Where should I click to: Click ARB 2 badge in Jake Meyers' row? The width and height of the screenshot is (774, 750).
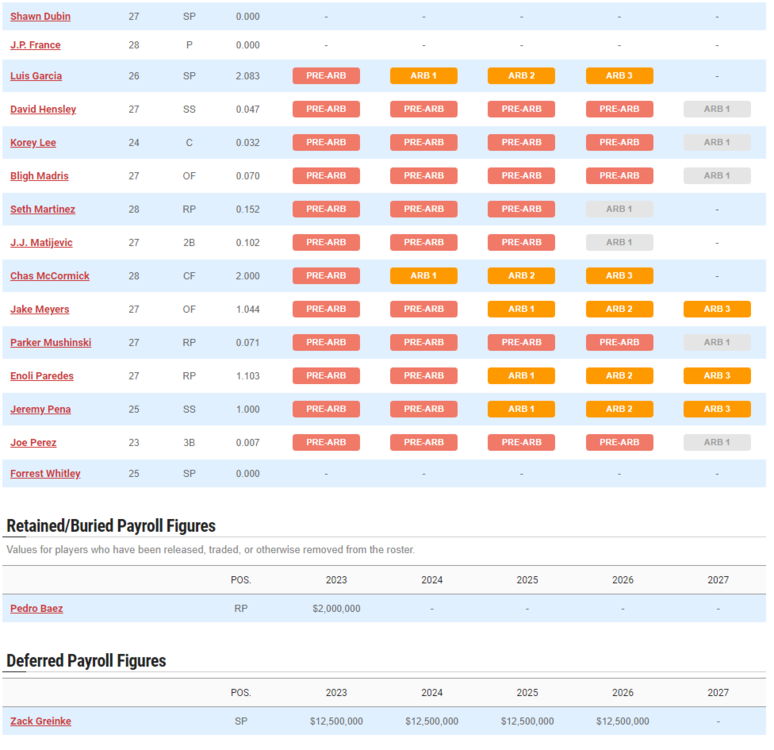tap(619, 309)
